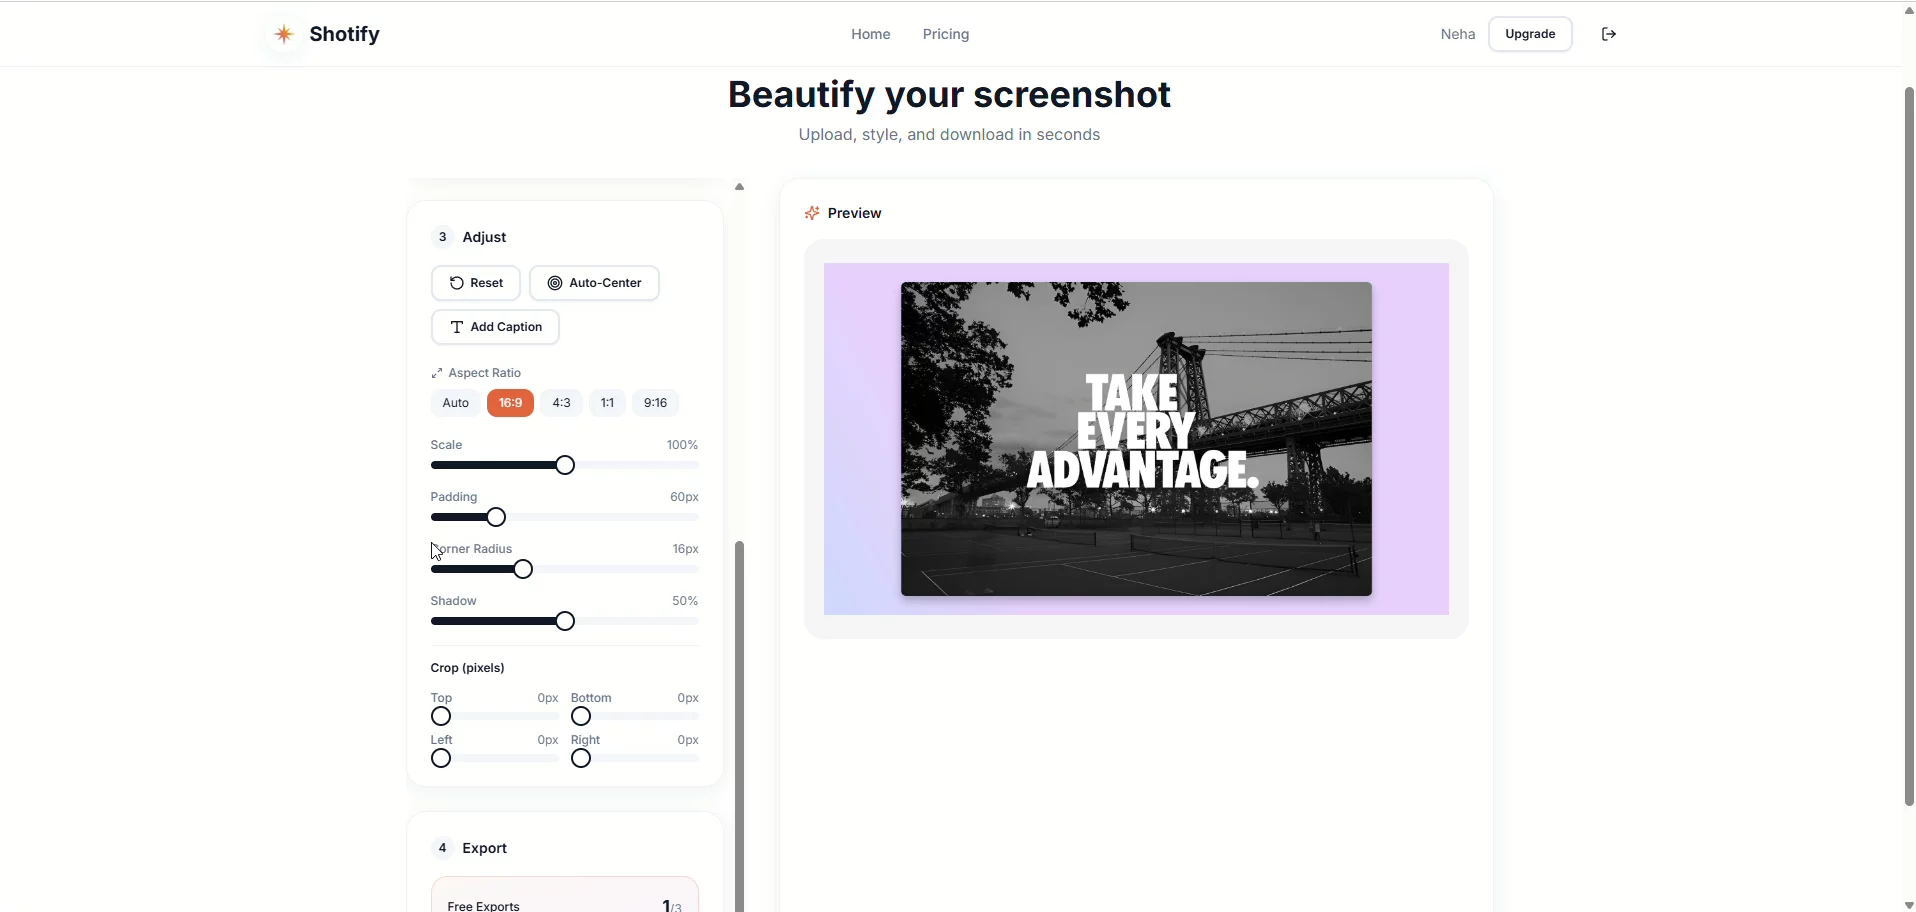Click the sparkle icon next to Preview
The width and height of the screenshot is (1916, 912).
(x=812, y=212)
